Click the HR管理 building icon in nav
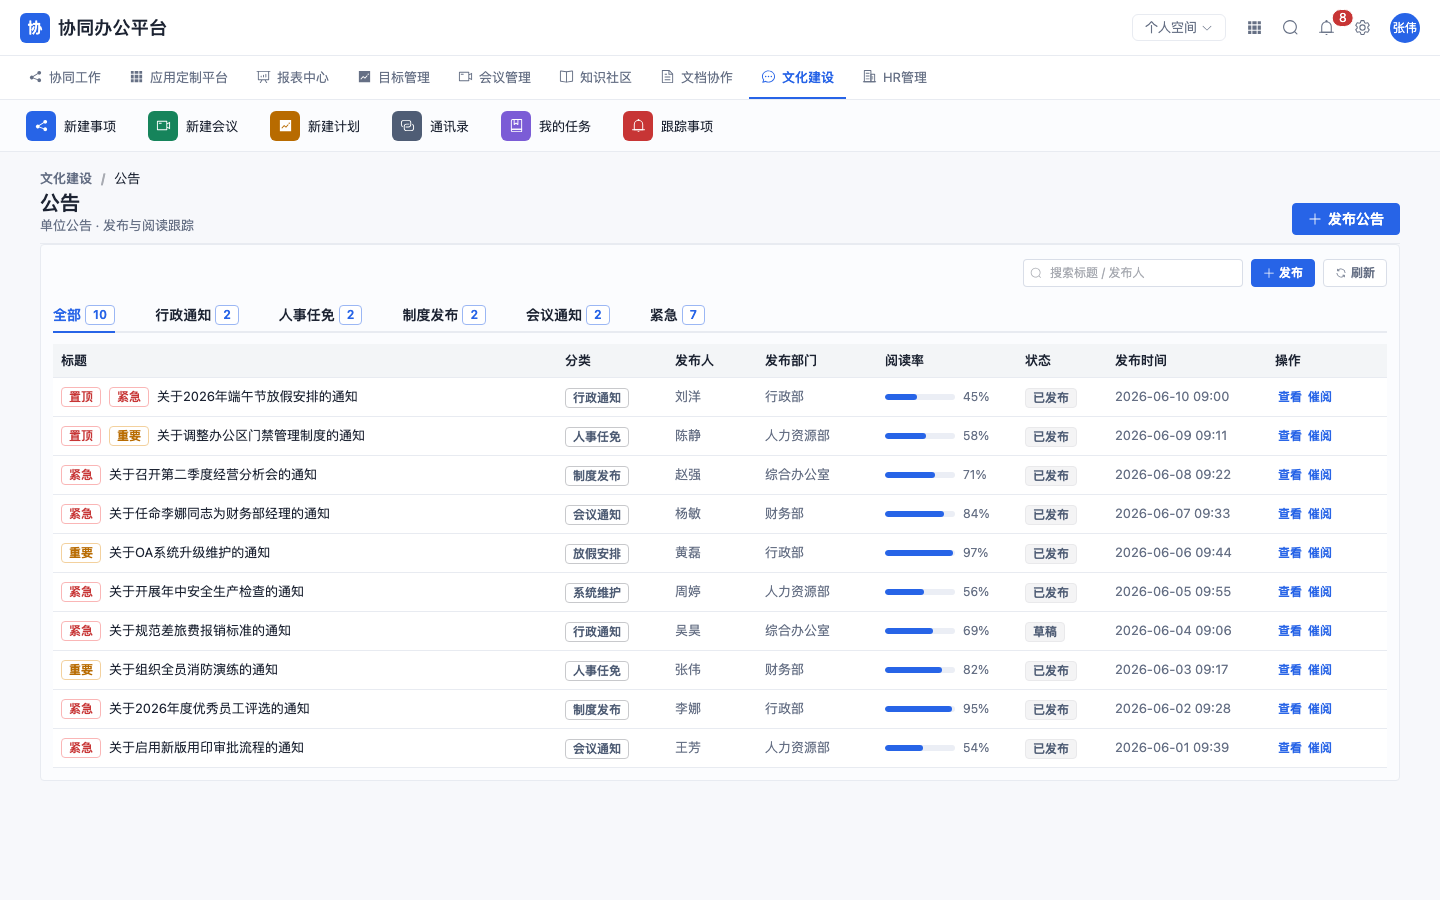 point(870,77)
